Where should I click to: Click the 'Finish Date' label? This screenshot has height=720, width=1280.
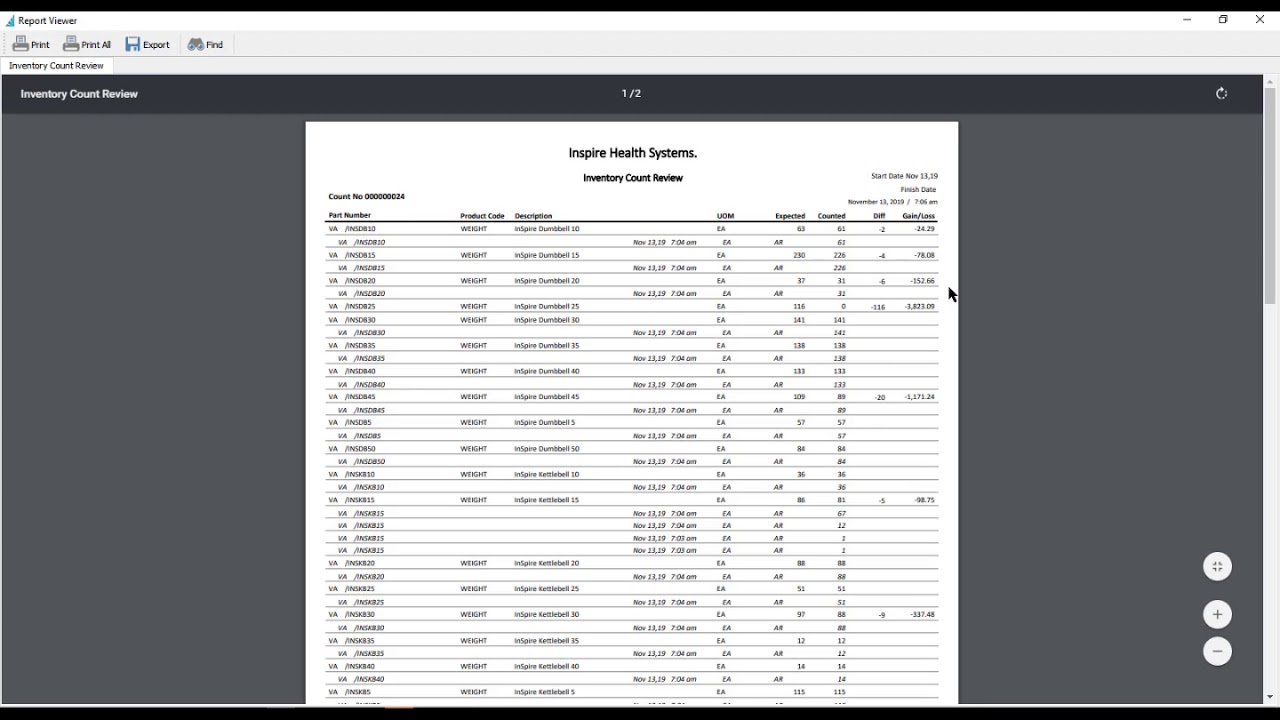(918, 190)
